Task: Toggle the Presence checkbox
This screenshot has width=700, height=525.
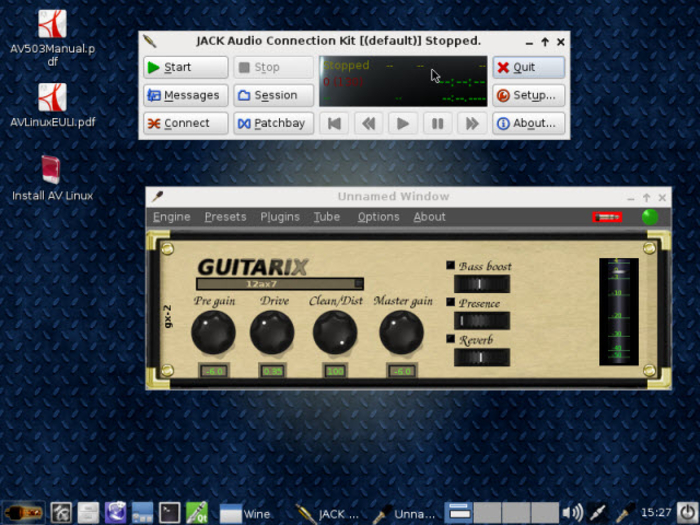Action: tap(451, 302)
